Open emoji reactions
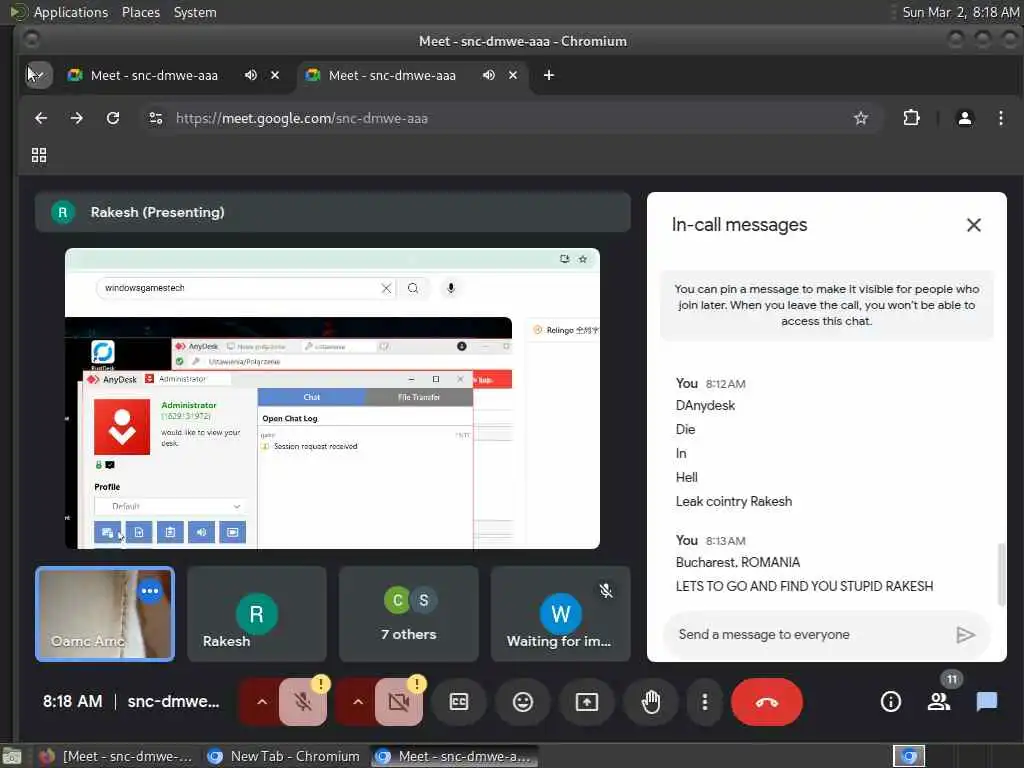The width and height of the screenshot is (1024, 768). click(522, 702)
